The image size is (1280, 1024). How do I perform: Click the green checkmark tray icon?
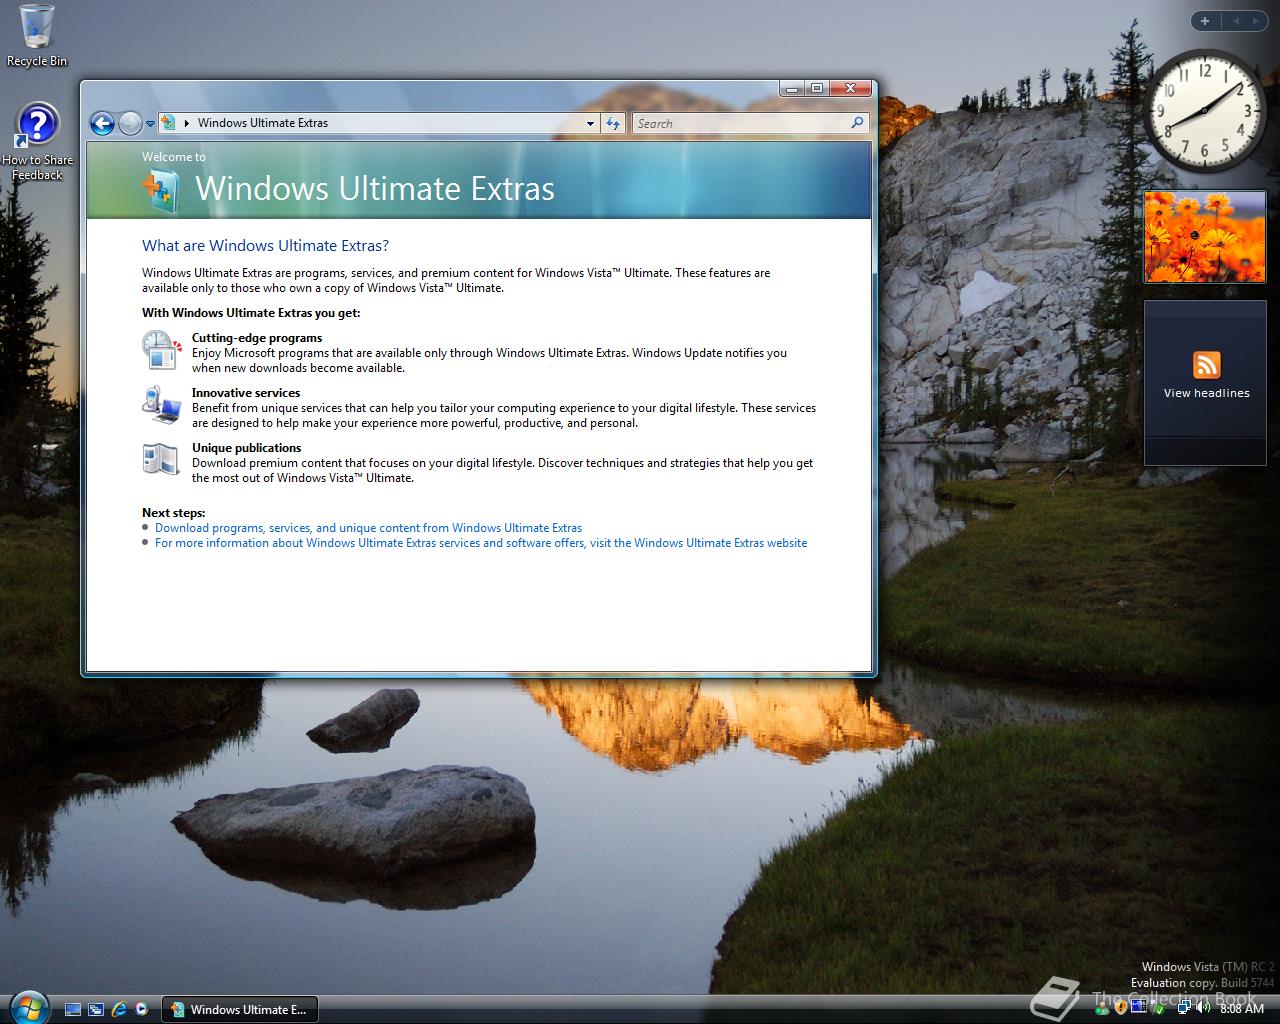point(1159,1010)
